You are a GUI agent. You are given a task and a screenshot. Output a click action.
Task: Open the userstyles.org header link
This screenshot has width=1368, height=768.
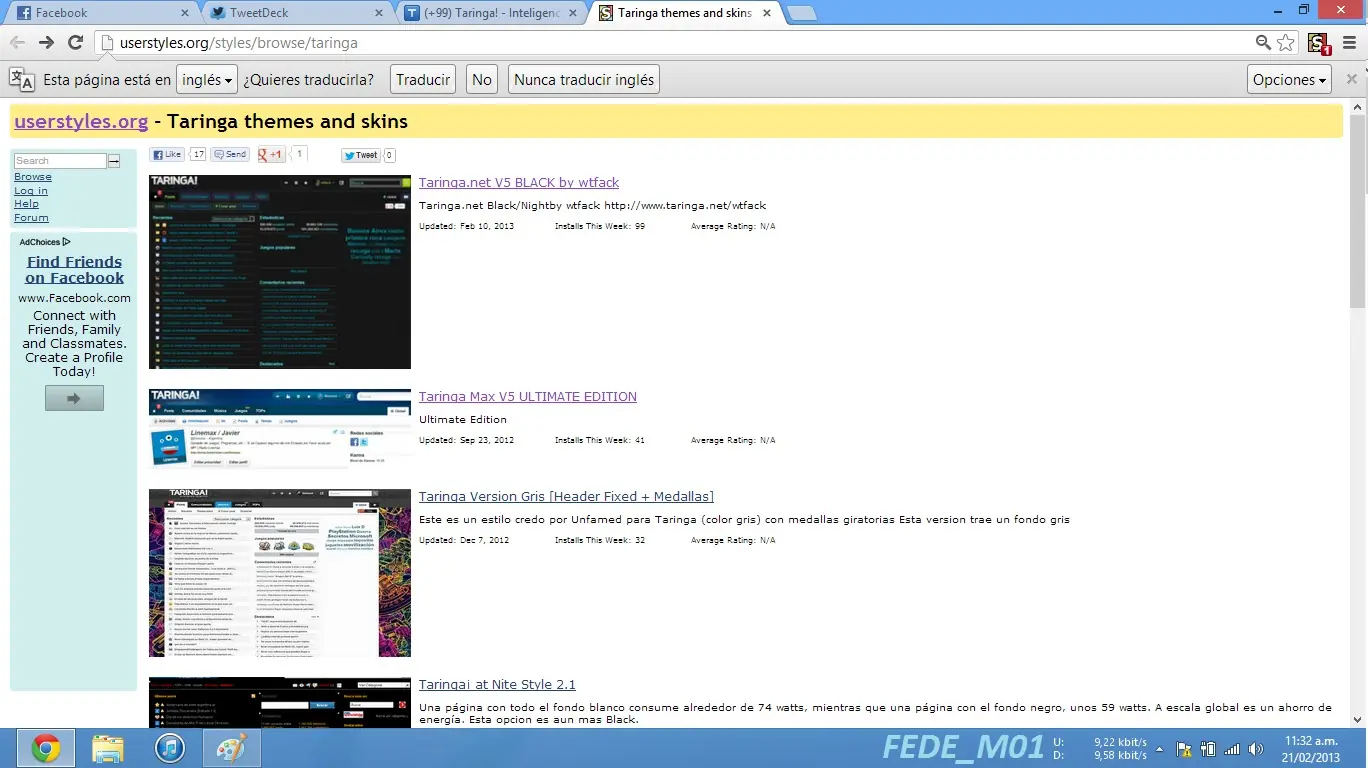[81, 121]
